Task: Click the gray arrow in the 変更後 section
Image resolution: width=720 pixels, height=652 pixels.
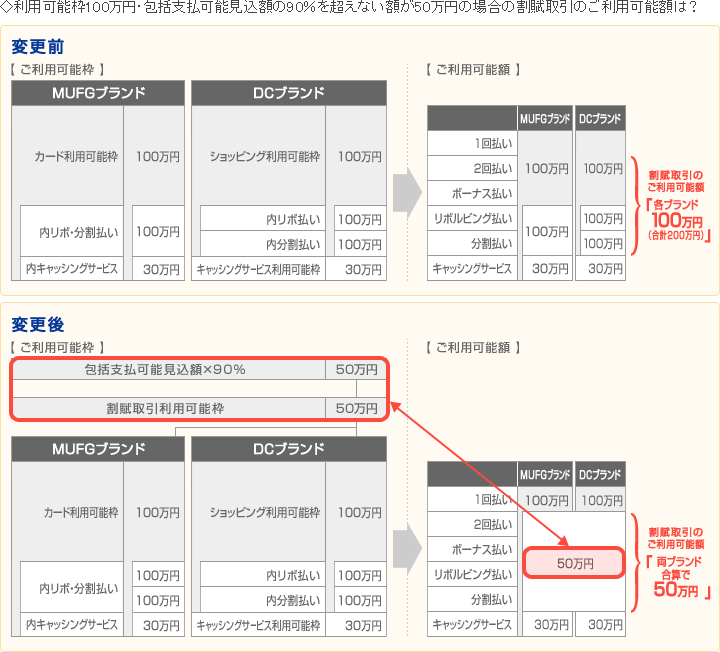Action: coord(405,549)
